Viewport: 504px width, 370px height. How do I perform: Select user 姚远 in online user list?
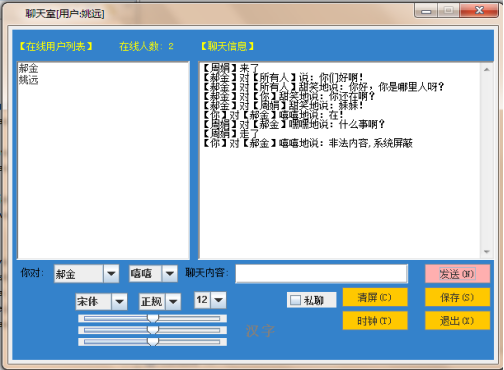pos(28,80)
